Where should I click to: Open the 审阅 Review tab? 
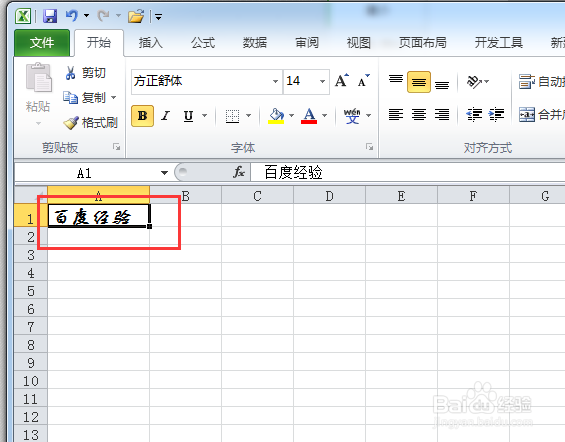coord(307,43)
